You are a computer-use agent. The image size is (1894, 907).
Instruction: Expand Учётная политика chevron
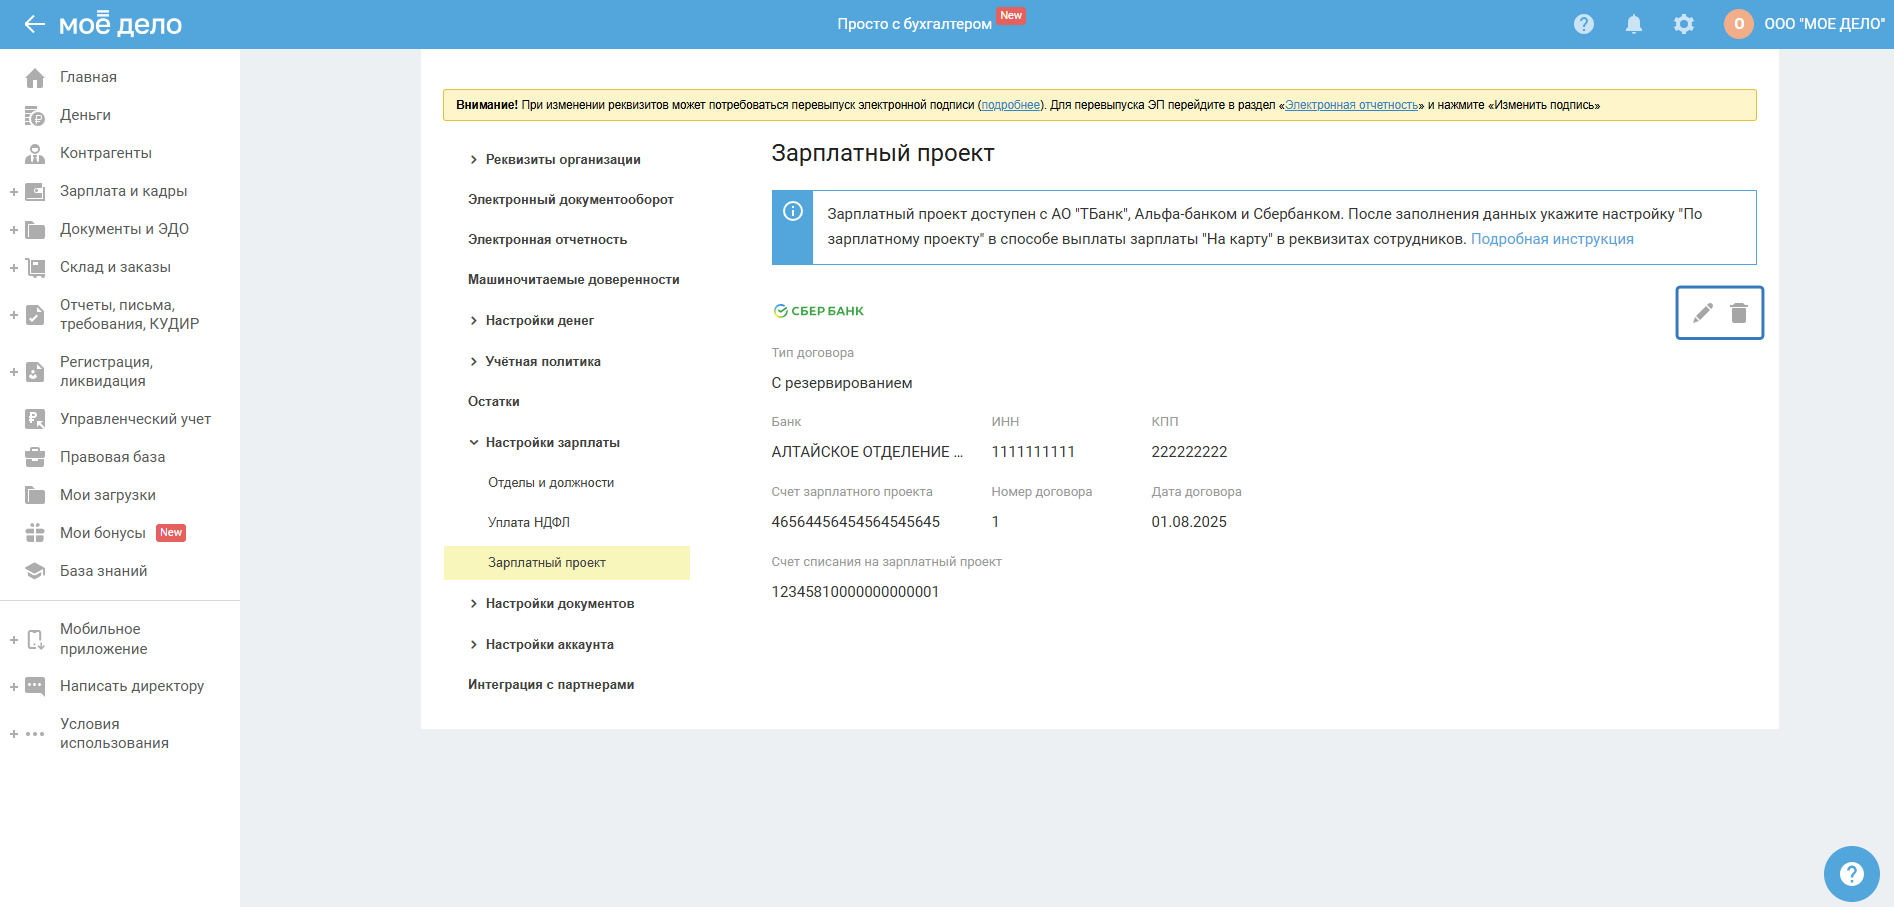(x=474, y=362)
